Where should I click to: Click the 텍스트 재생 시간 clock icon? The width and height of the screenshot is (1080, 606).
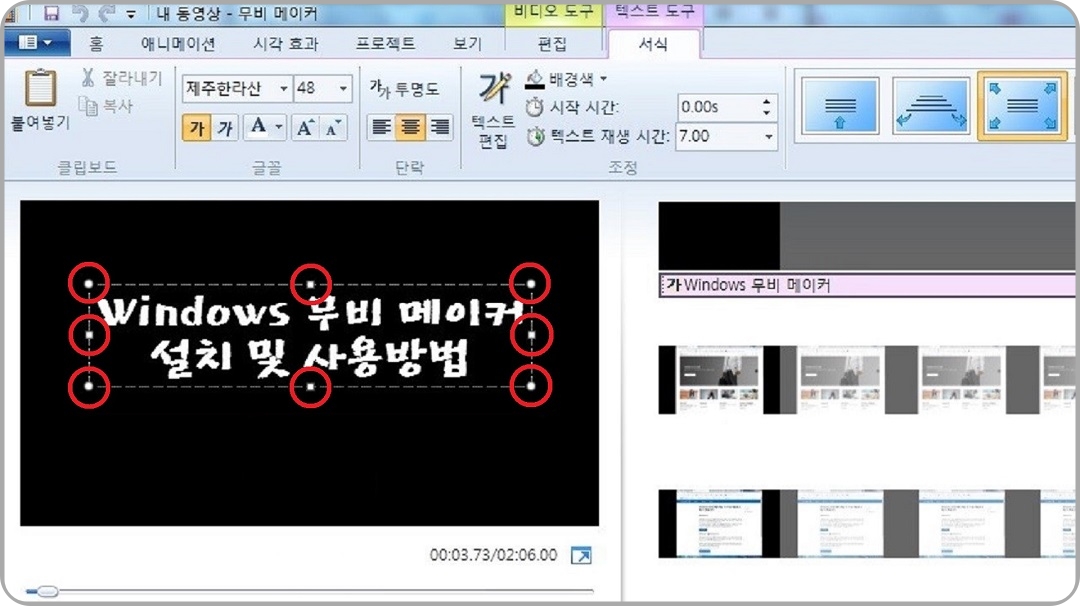(535, 136)
